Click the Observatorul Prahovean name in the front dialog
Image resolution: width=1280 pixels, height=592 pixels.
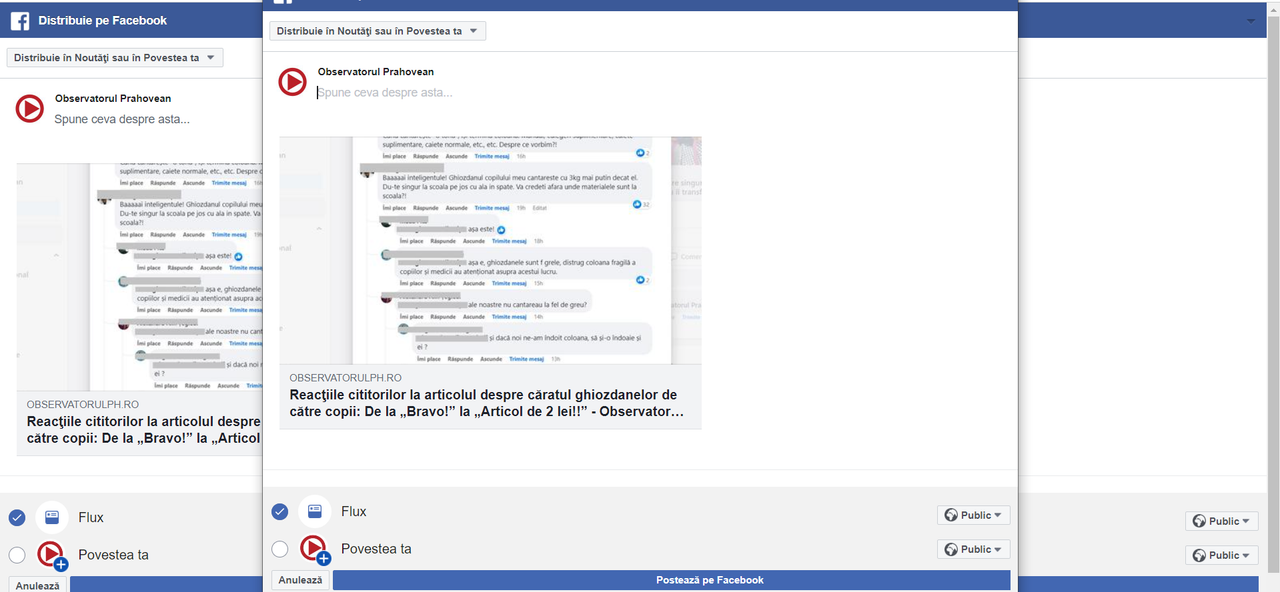[x=376, y=72]
